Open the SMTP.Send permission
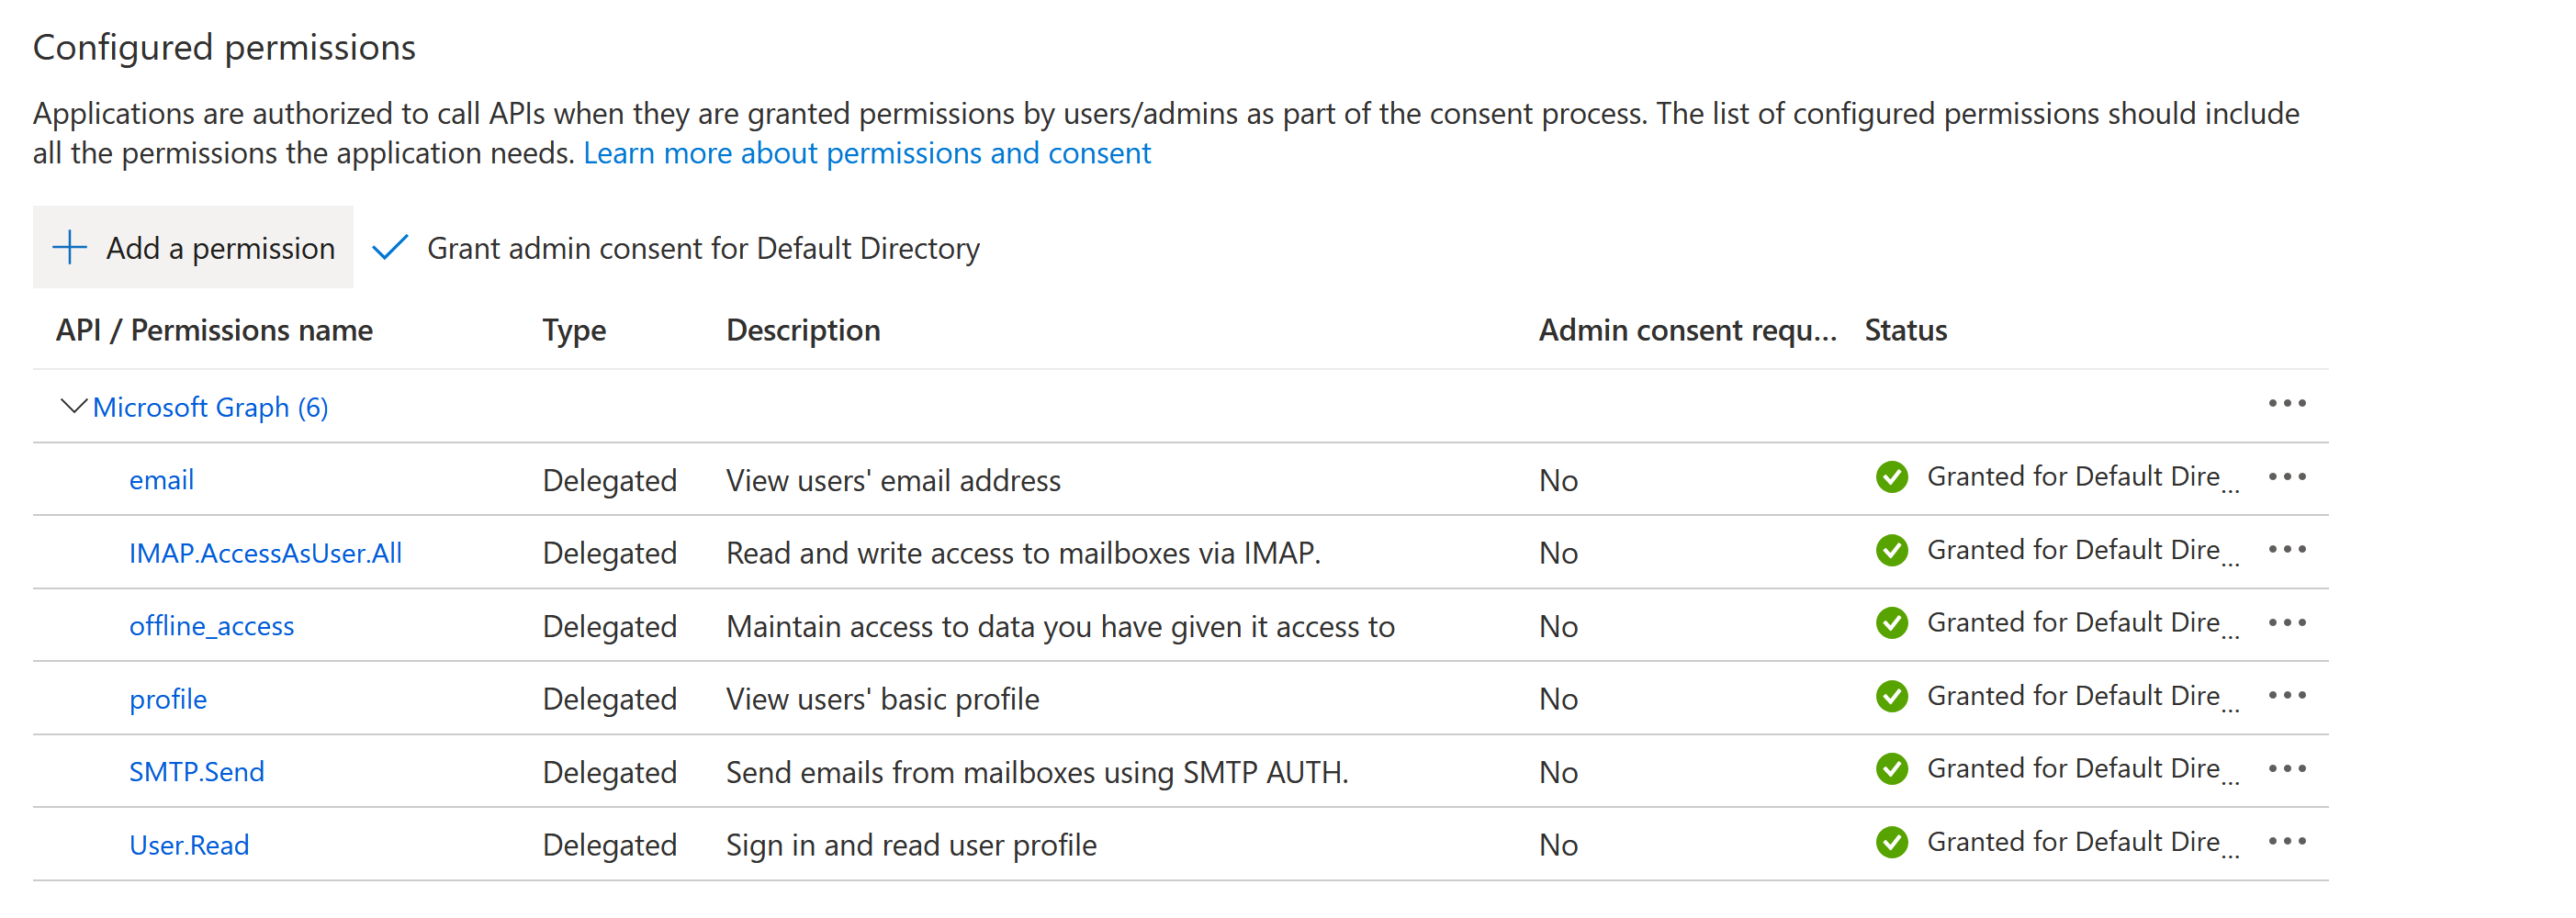The height and width of the screenshot is (918, 2576). tap(197, 771)
